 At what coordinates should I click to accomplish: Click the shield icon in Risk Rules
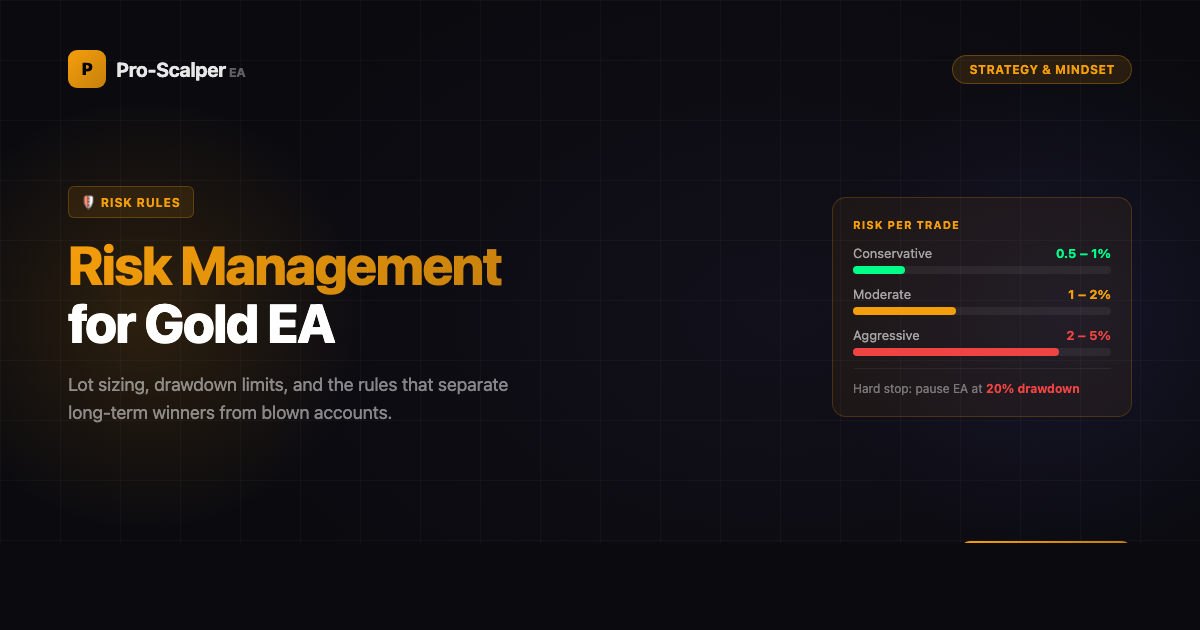tap(88, 202)
